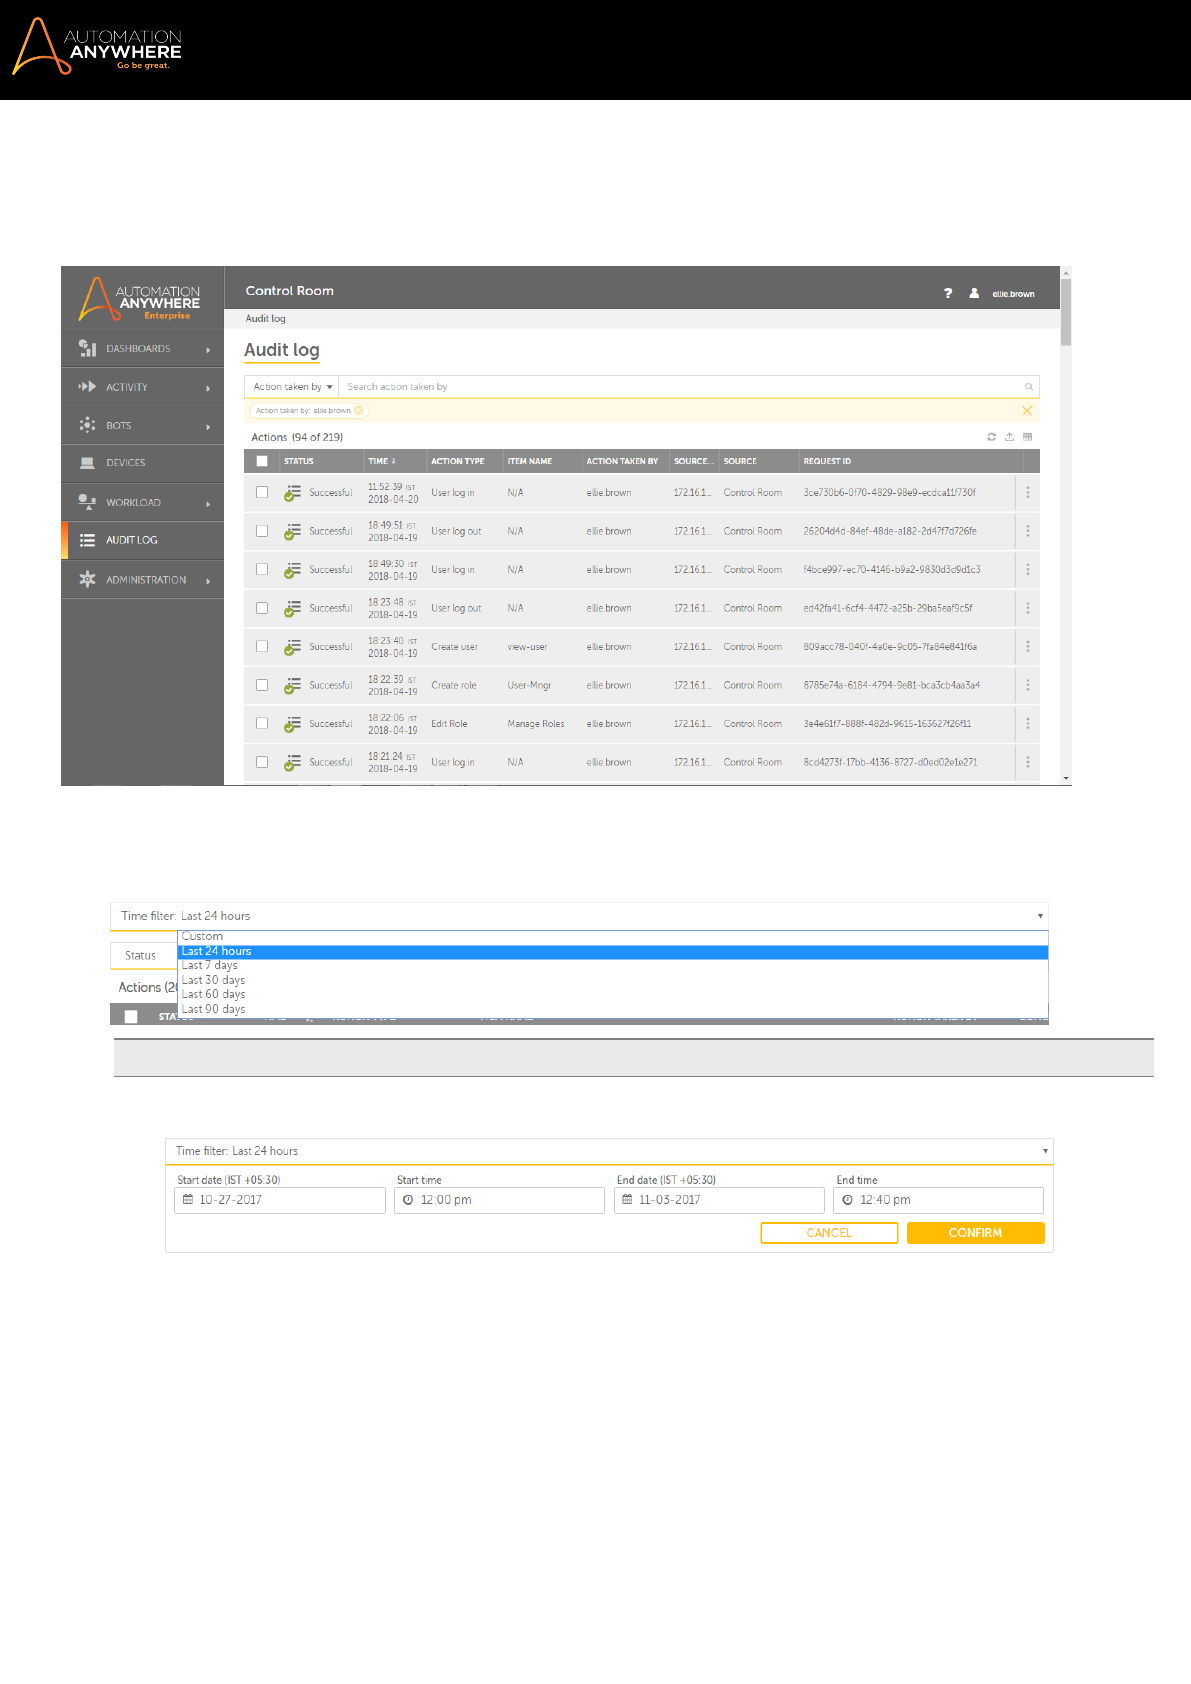
Task: Click the Audit Log list icon
Action: coord(87,540)
